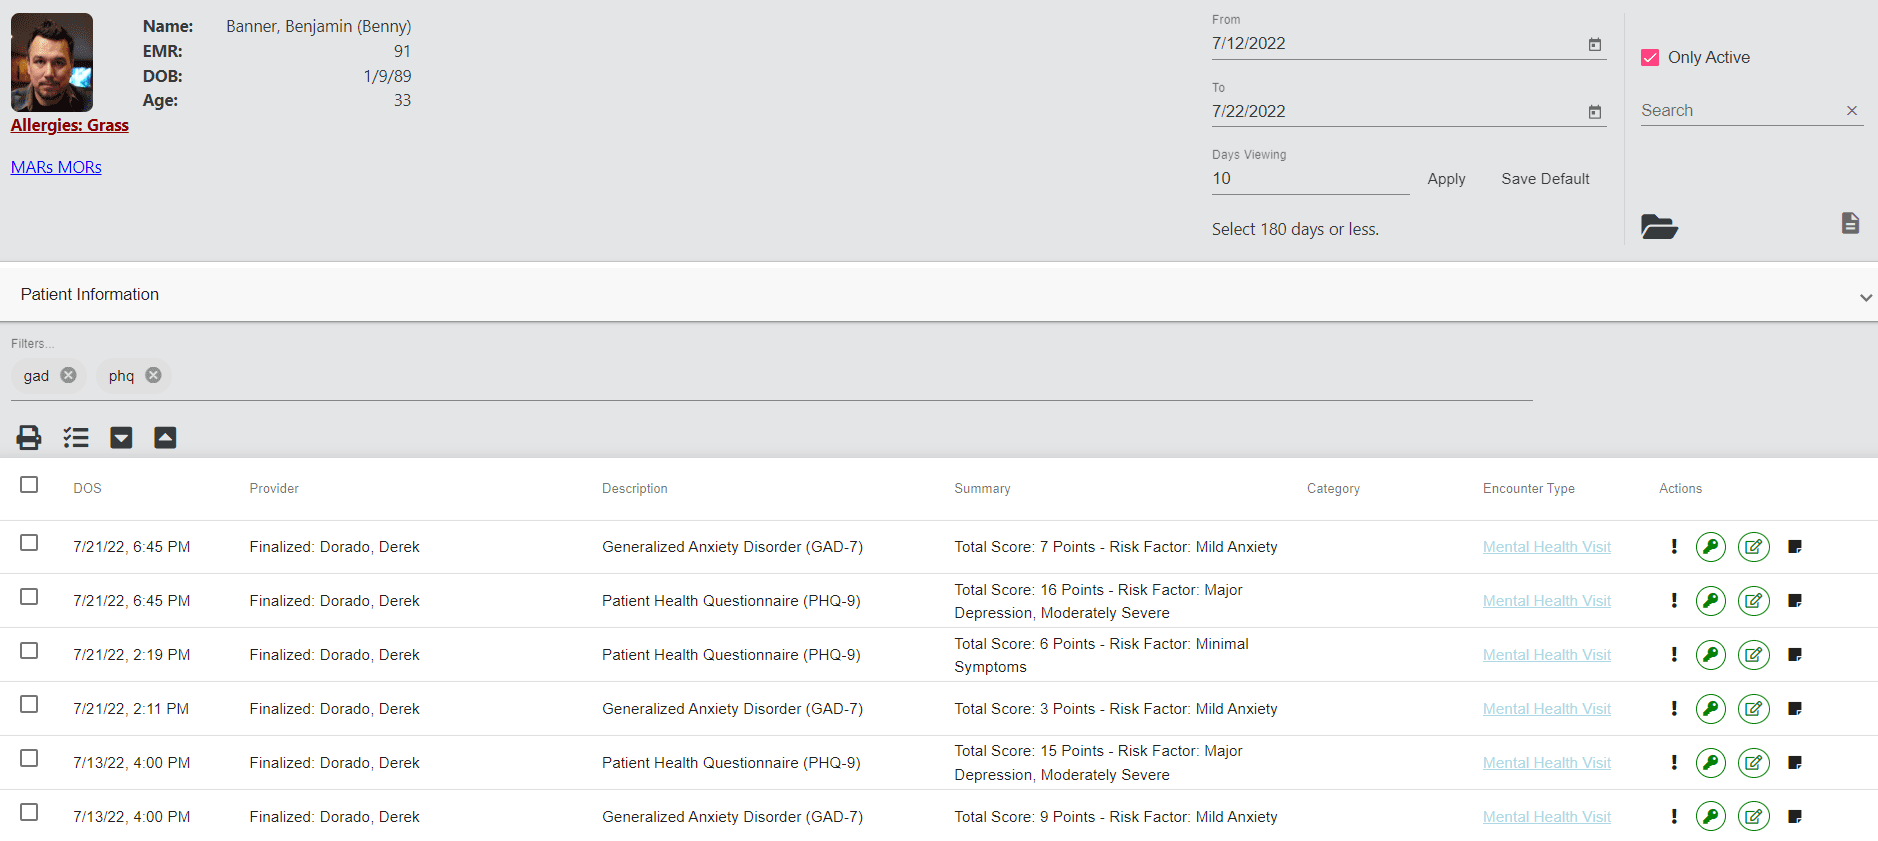
Task: Uncheck the Only Active checkbox
Action: coord(1650,58)
